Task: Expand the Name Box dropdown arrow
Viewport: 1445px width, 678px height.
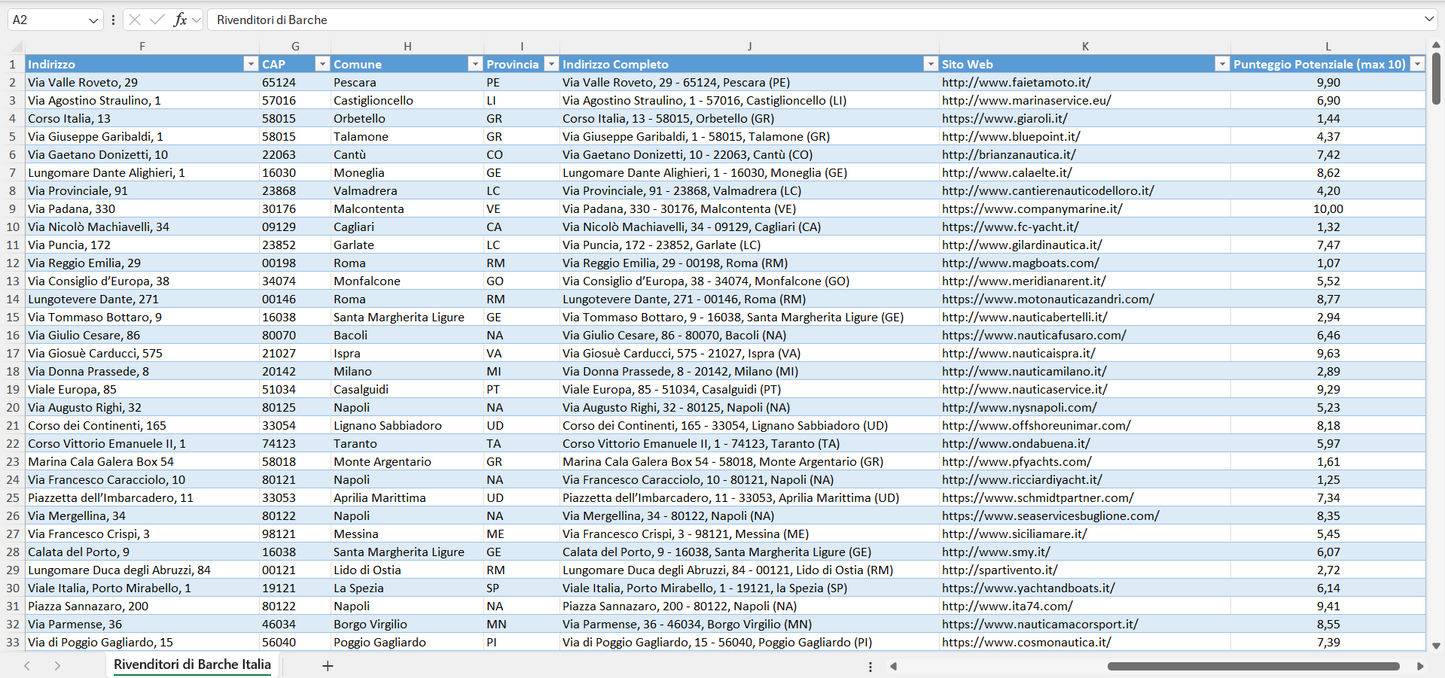Action: 94,20
